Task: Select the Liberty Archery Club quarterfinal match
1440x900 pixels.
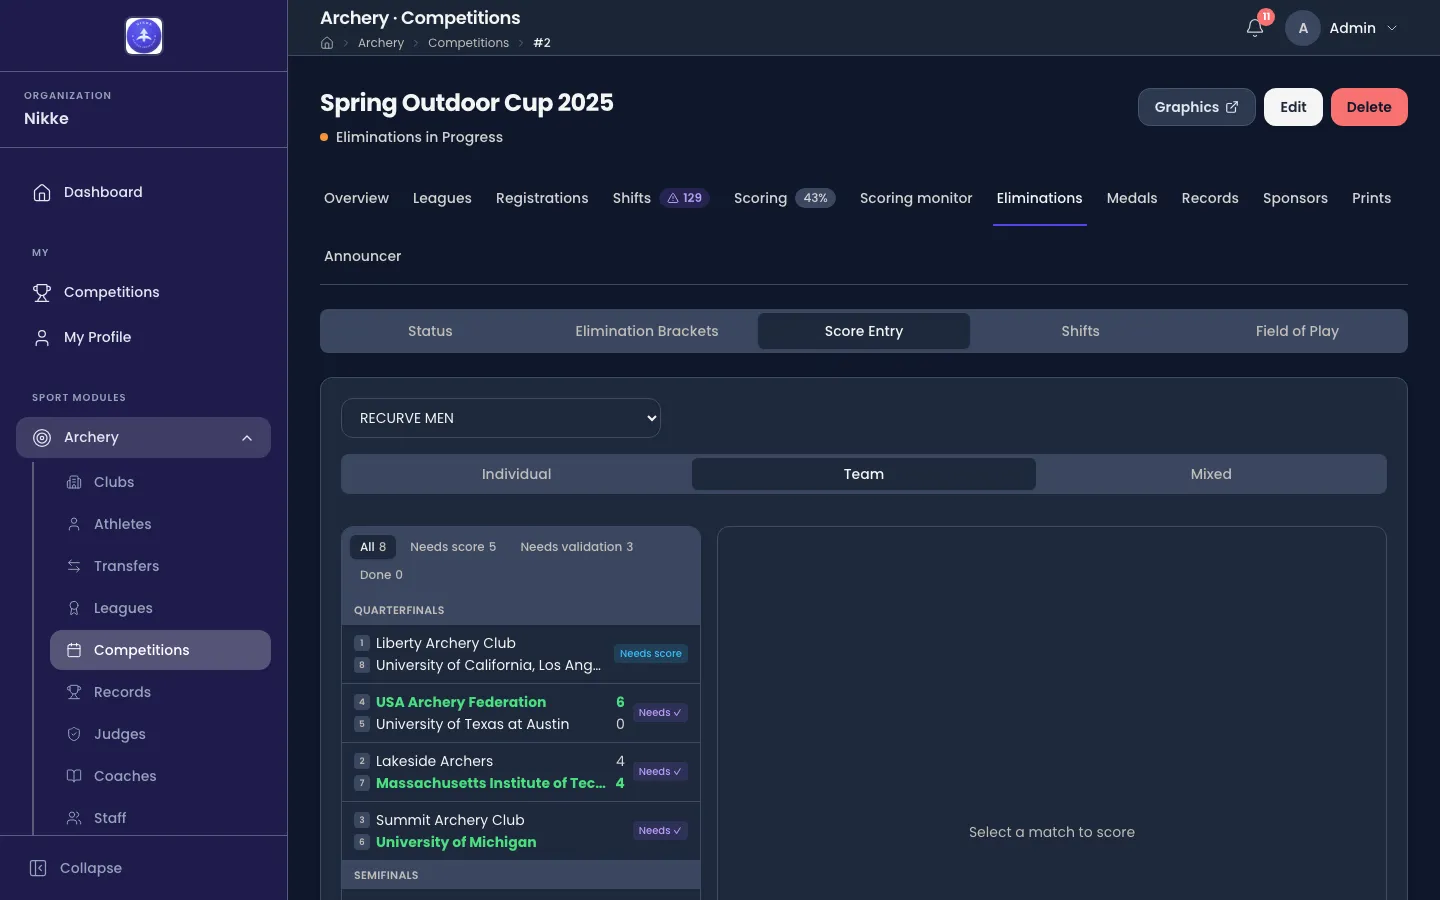Action: pos(521,654)
